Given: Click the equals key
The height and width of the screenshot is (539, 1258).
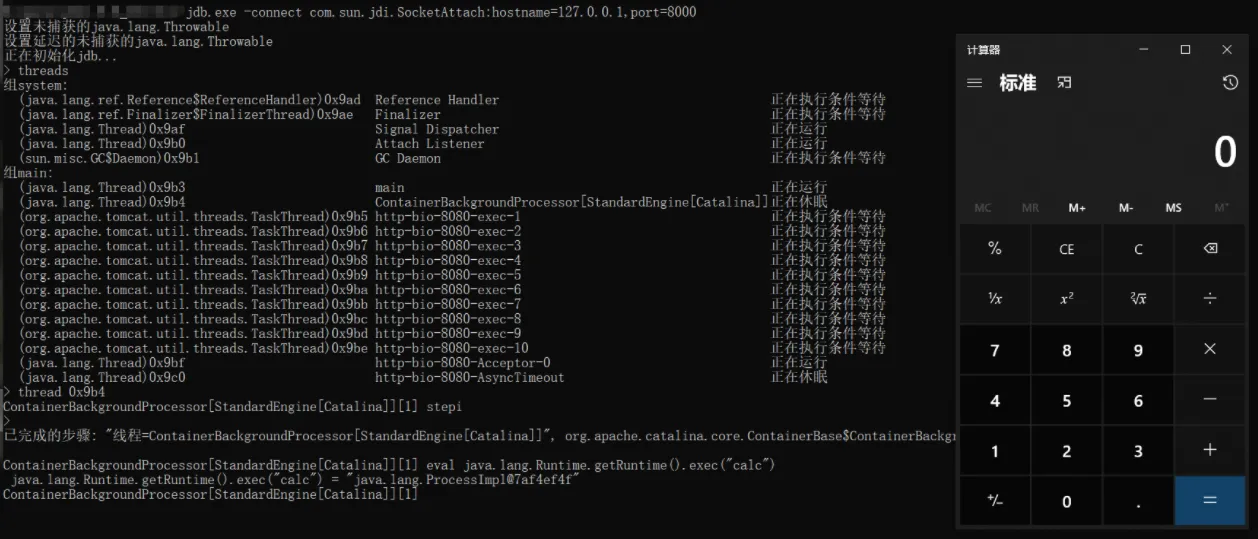Looking at the screenshot, I should click(1210, 501).
